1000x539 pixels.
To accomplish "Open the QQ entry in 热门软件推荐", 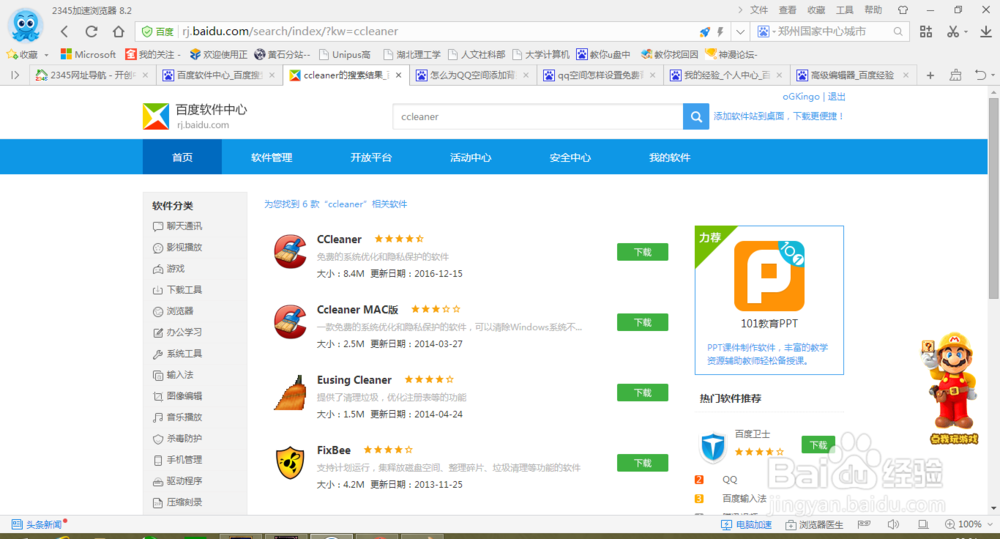I will click(x=729, y=480).
